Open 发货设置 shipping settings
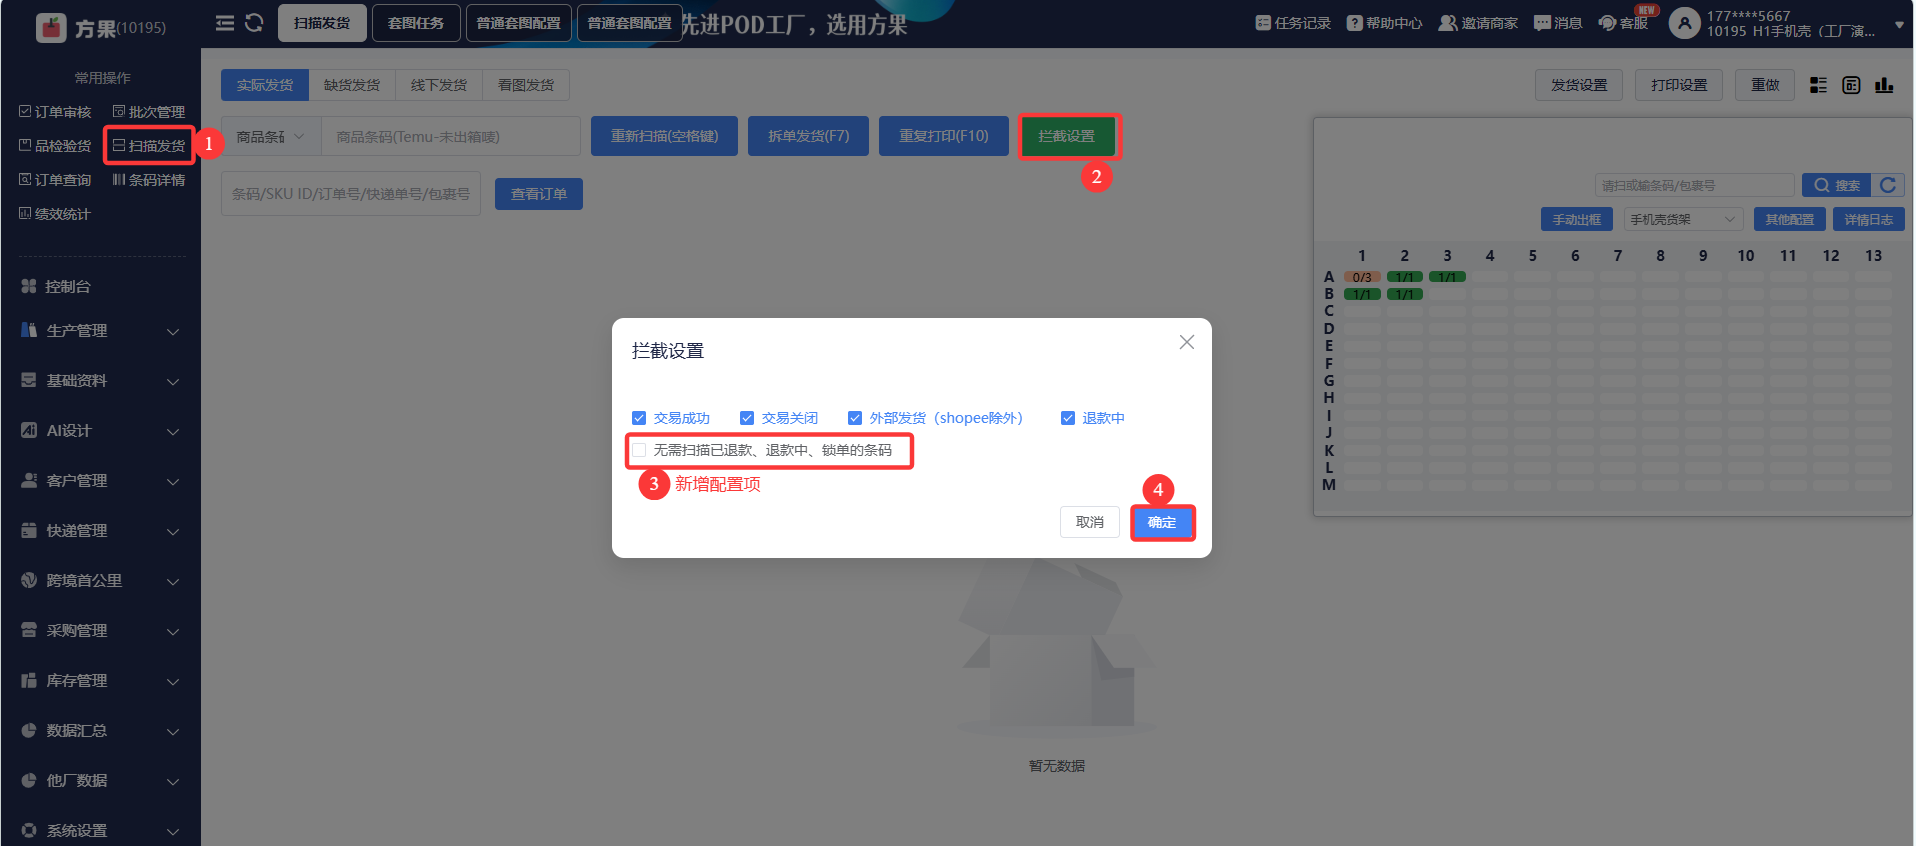Image resolution: width=1916 pixels, height=846 pixels. coord(1580,85)
